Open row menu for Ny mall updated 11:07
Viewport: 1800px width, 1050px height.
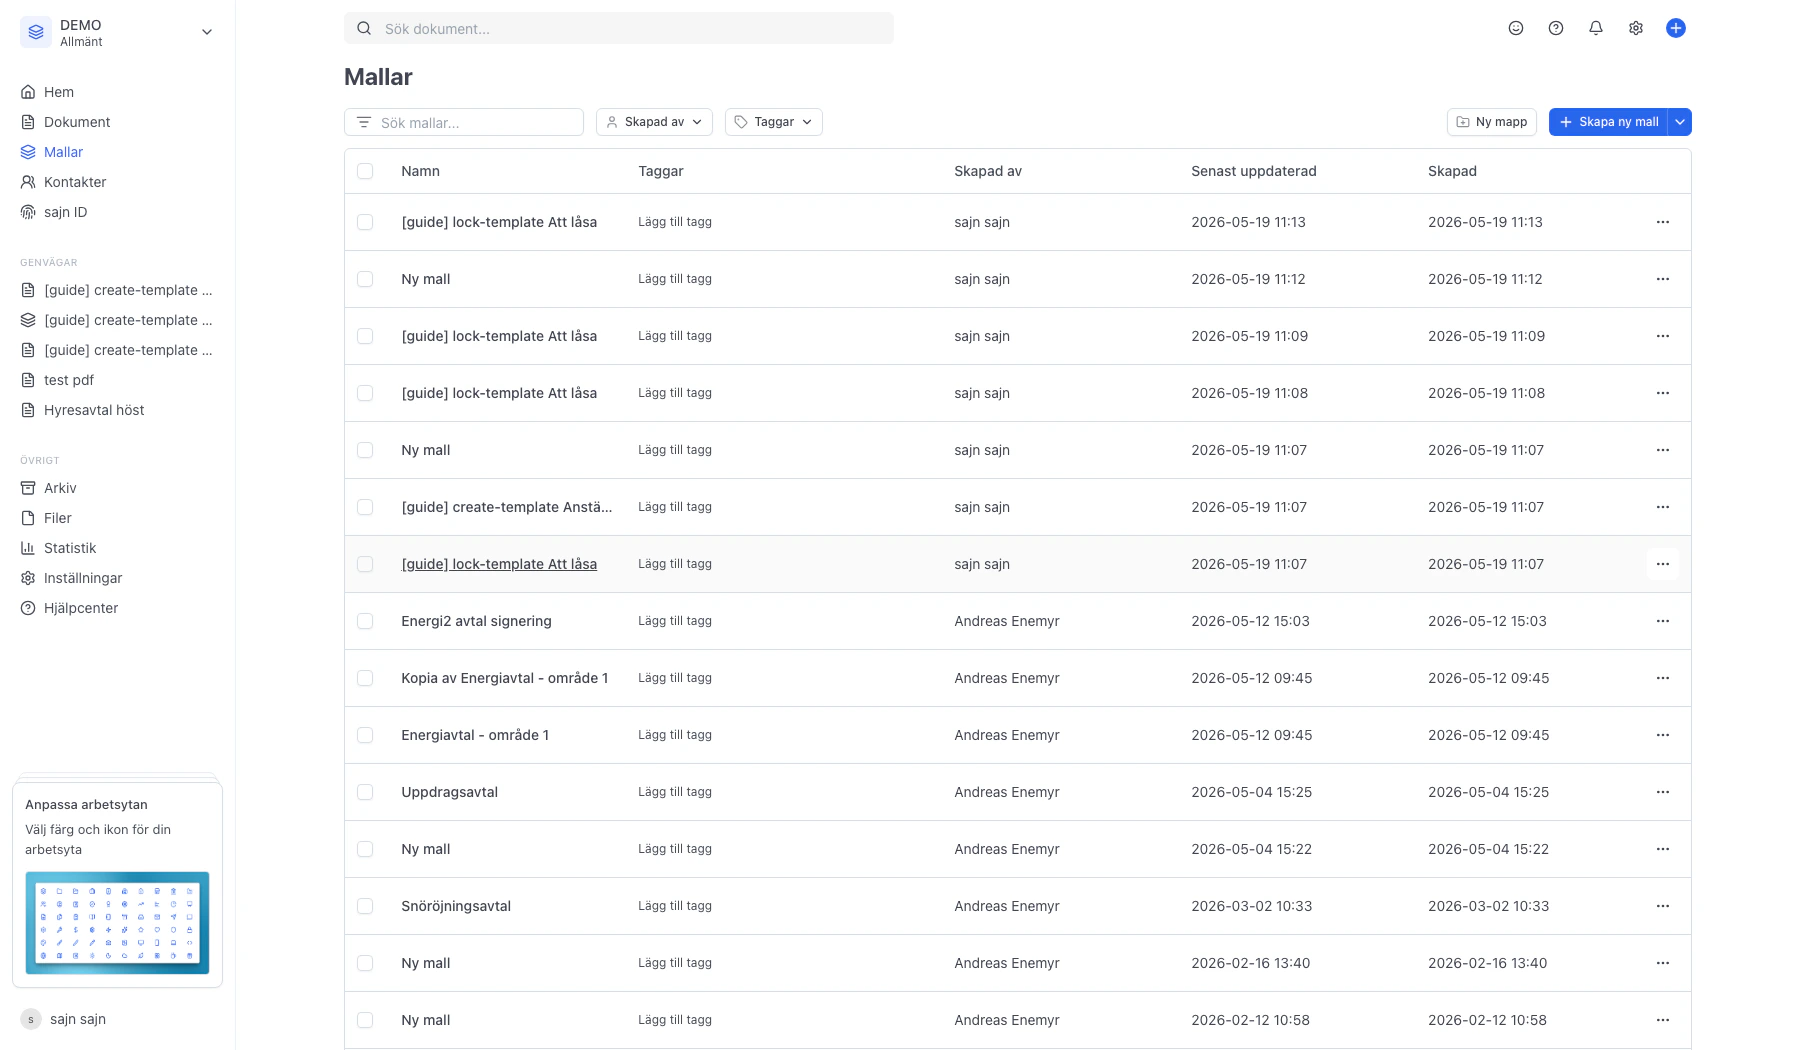[x=1663, y=450]
